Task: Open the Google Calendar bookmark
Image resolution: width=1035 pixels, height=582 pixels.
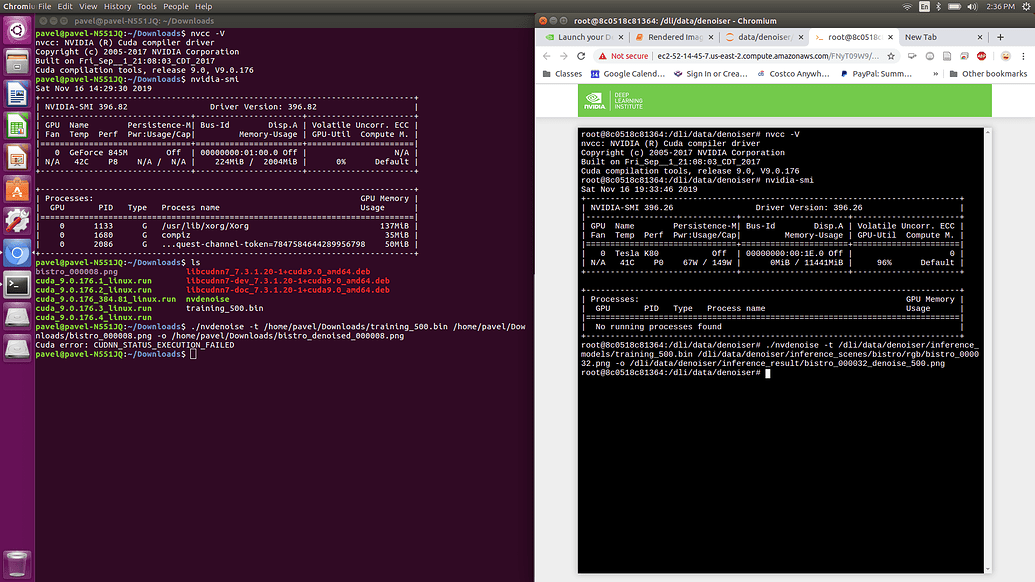Action: [628, 74]
